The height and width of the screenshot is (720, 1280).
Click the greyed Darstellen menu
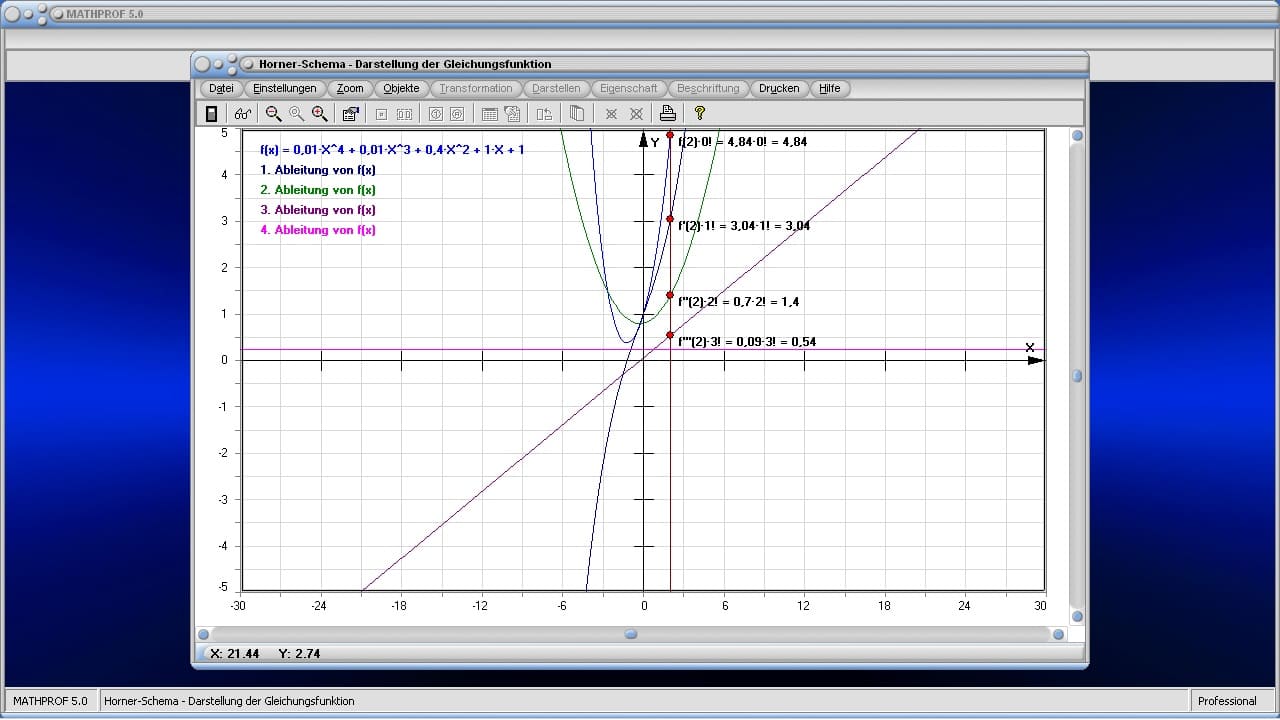(x=556, y=88)
